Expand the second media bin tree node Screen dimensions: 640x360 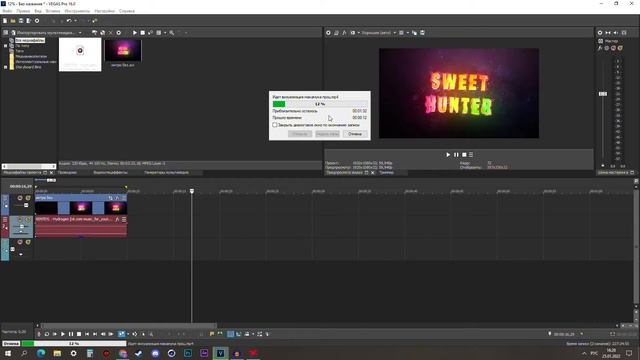[6, 46]
